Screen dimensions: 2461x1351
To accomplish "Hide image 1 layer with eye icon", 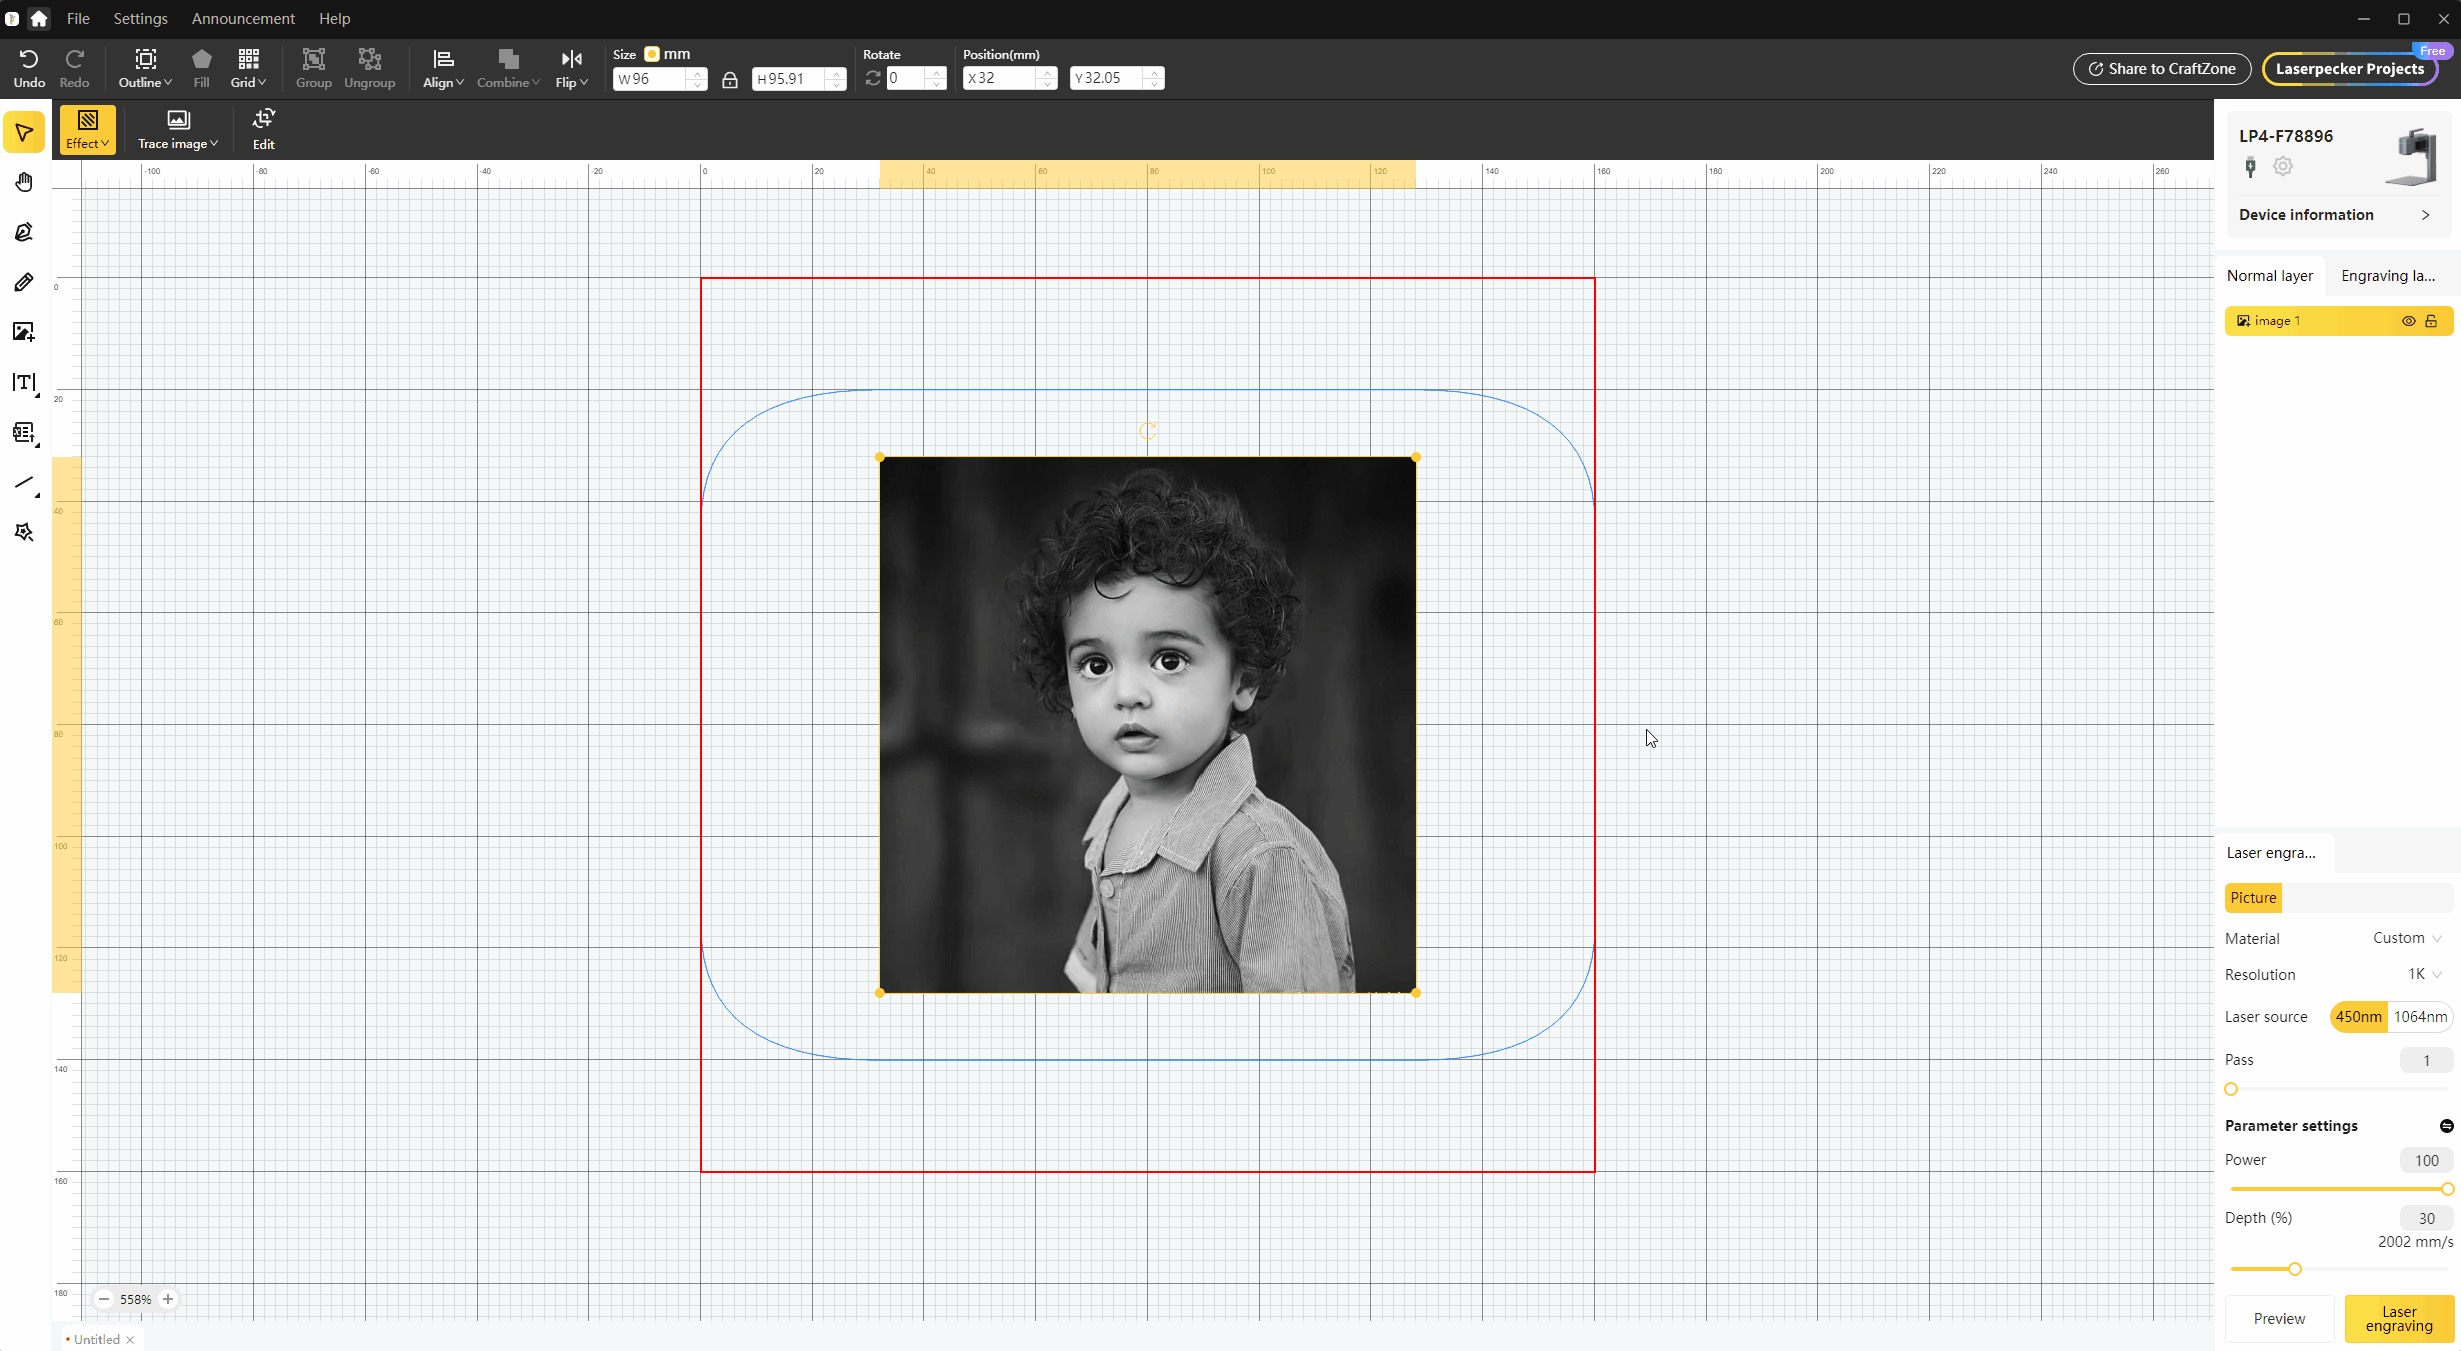I will tap(2409, 321).
